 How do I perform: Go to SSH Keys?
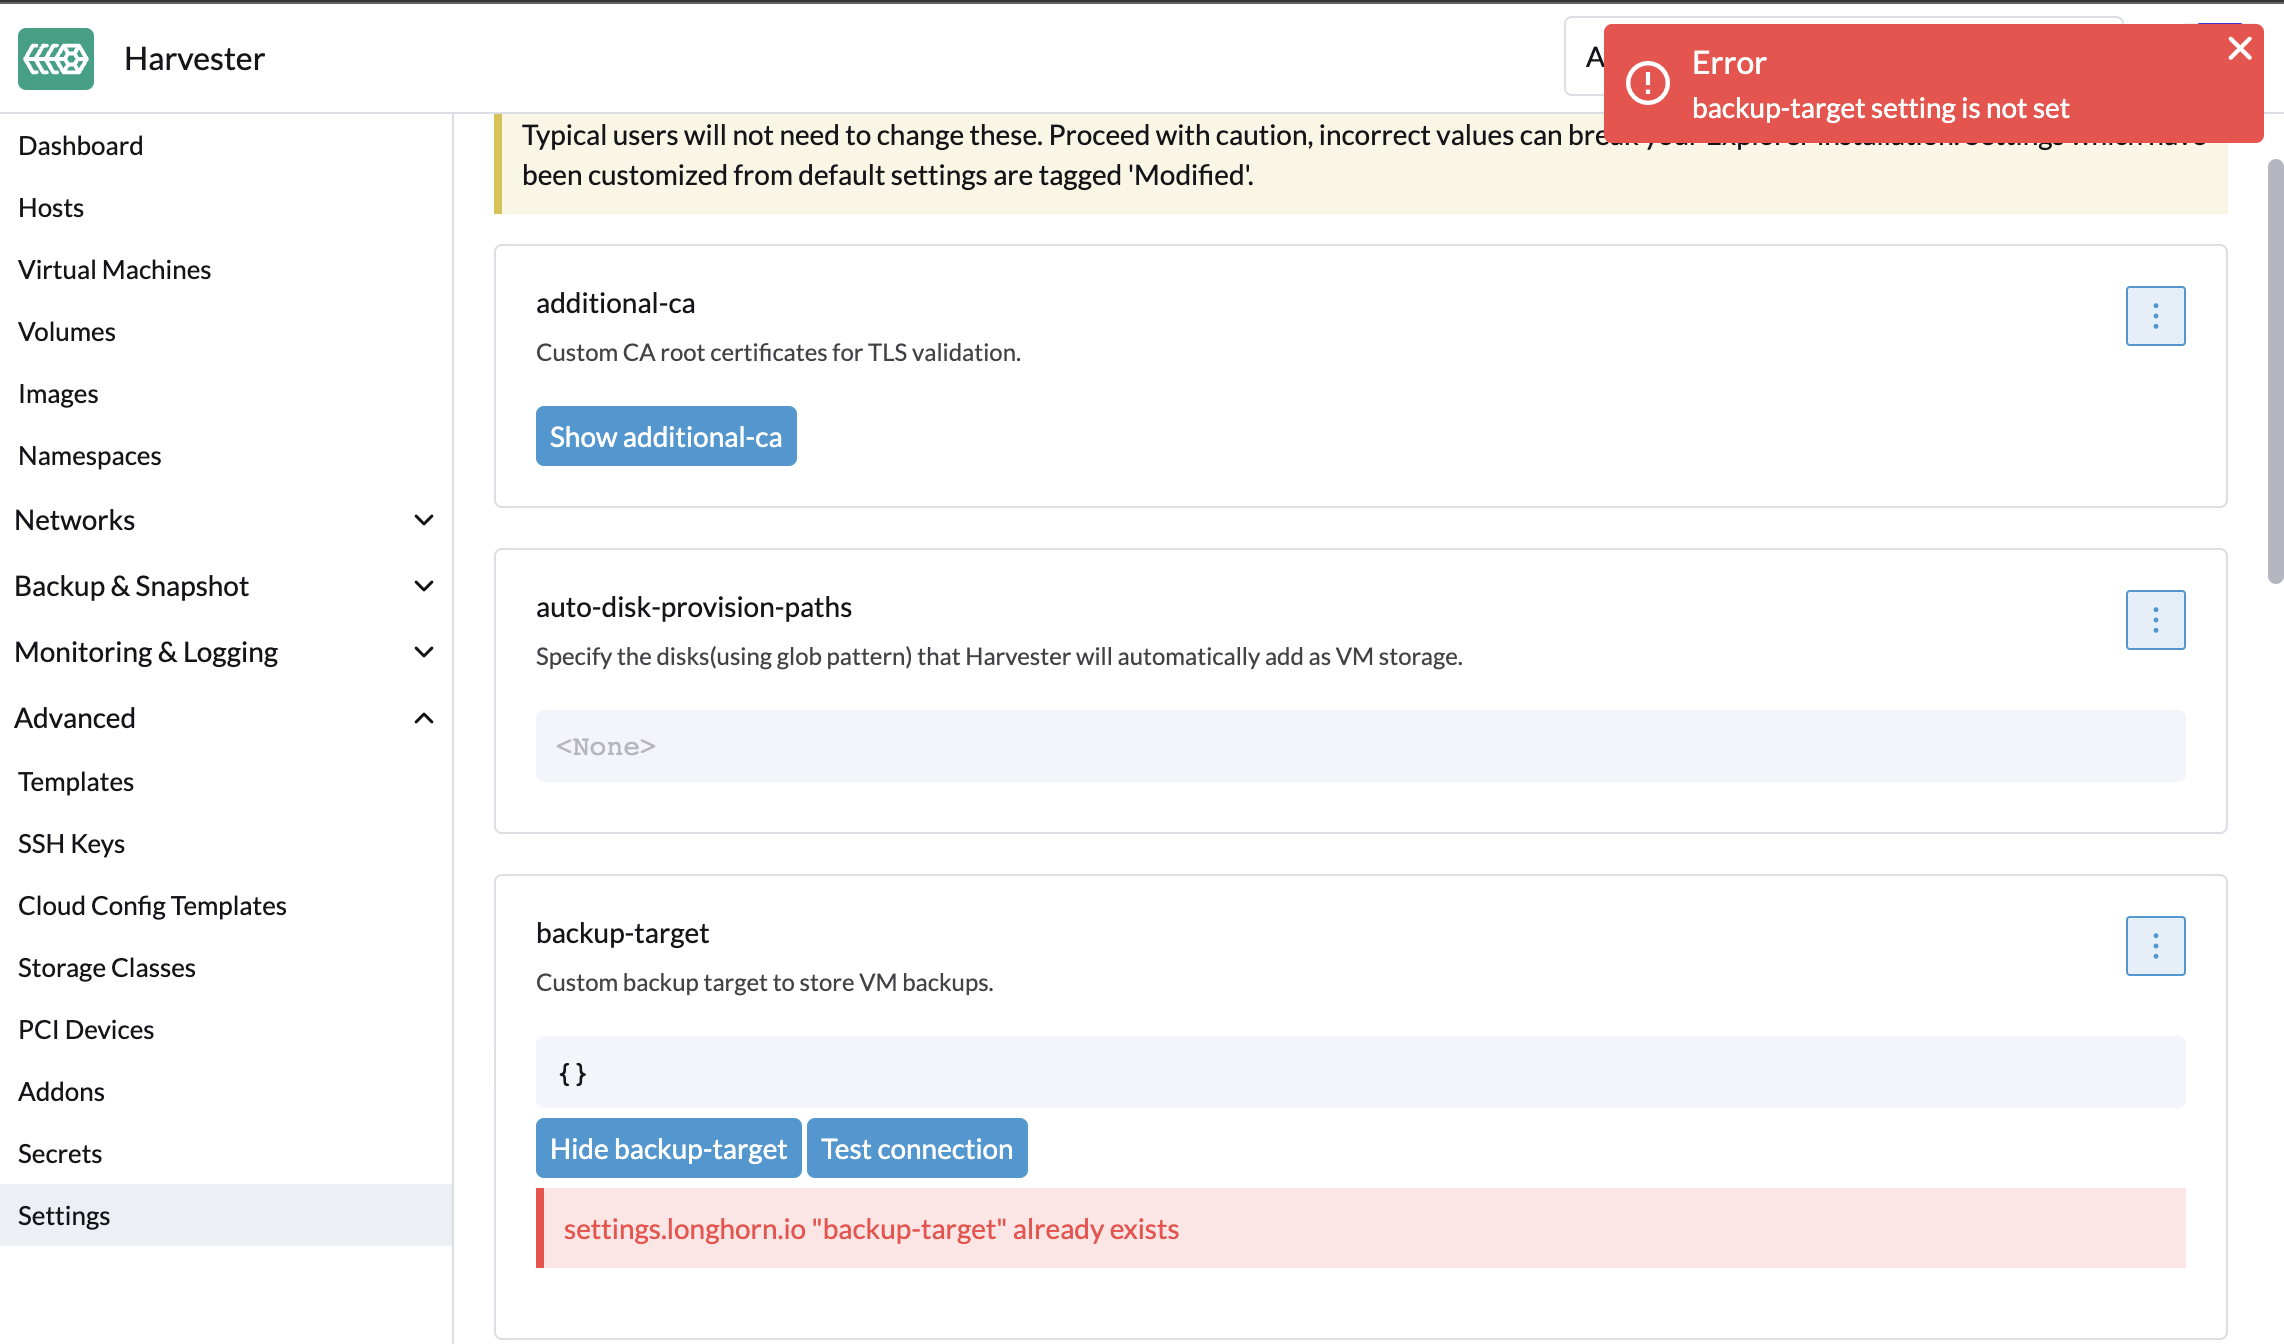71,843
